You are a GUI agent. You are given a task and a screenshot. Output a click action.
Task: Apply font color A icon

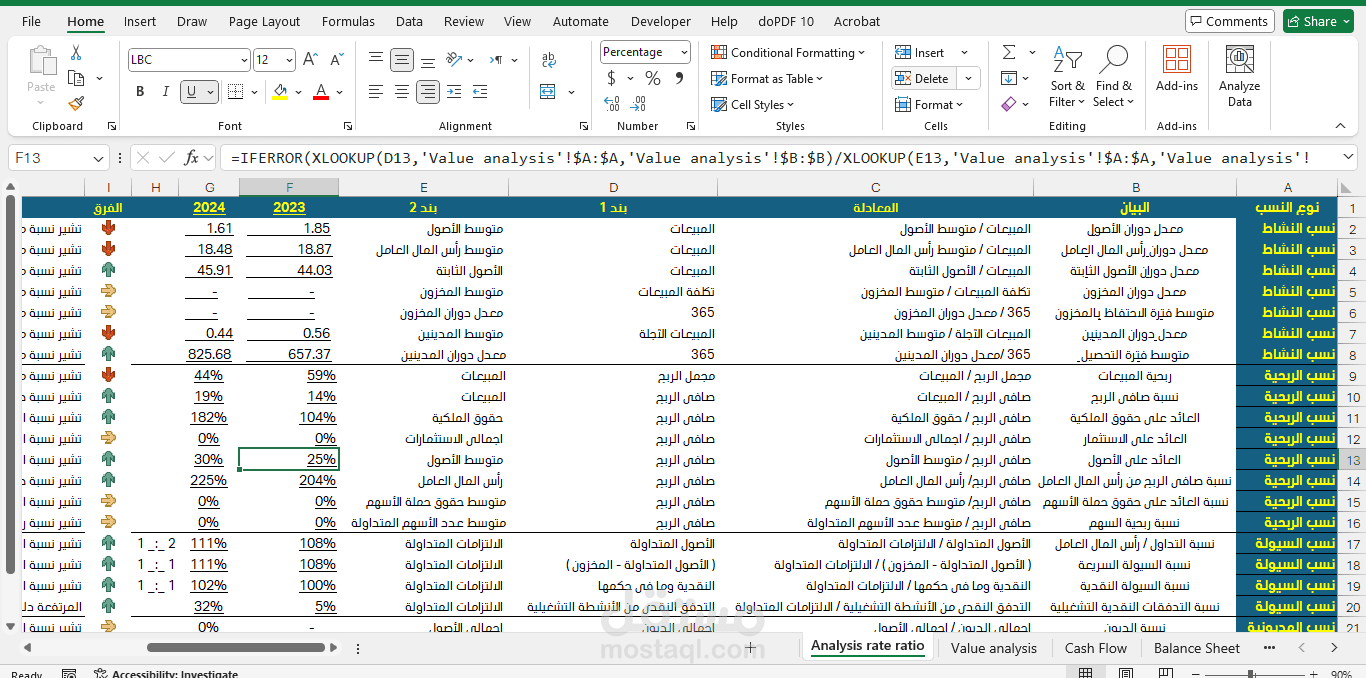coord(321,92)
